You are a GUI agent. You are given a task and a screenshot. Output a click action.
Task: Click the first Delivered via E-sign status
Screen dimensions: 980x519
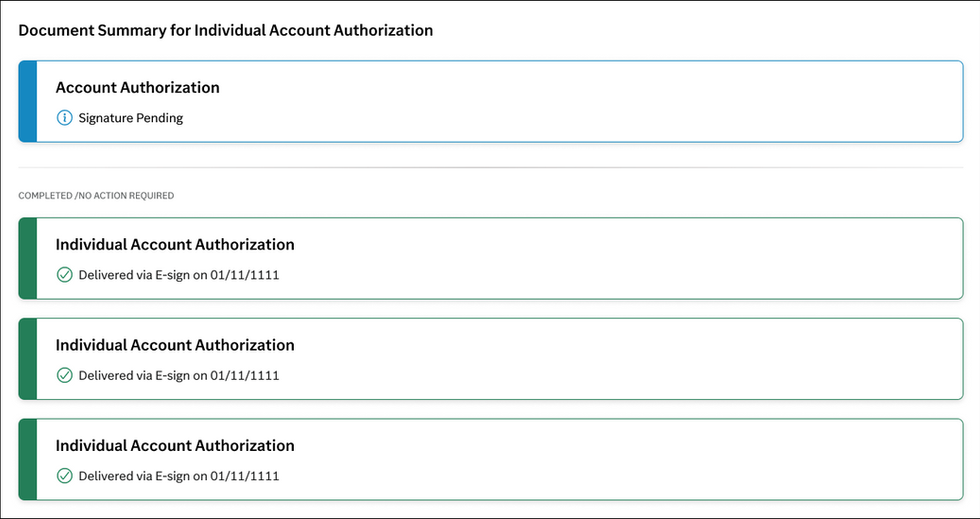178,275
